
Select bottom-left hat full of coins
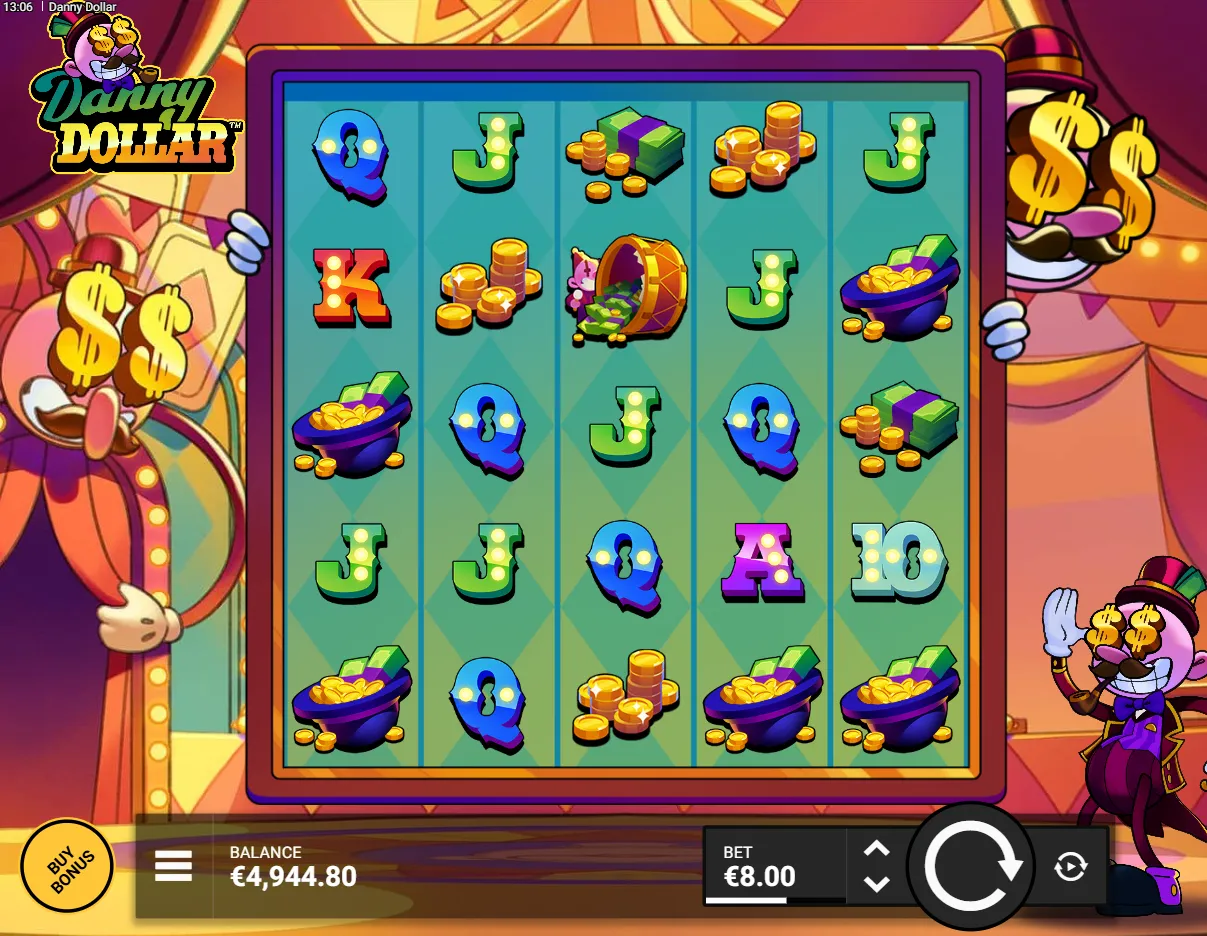[x=350, y=698]
